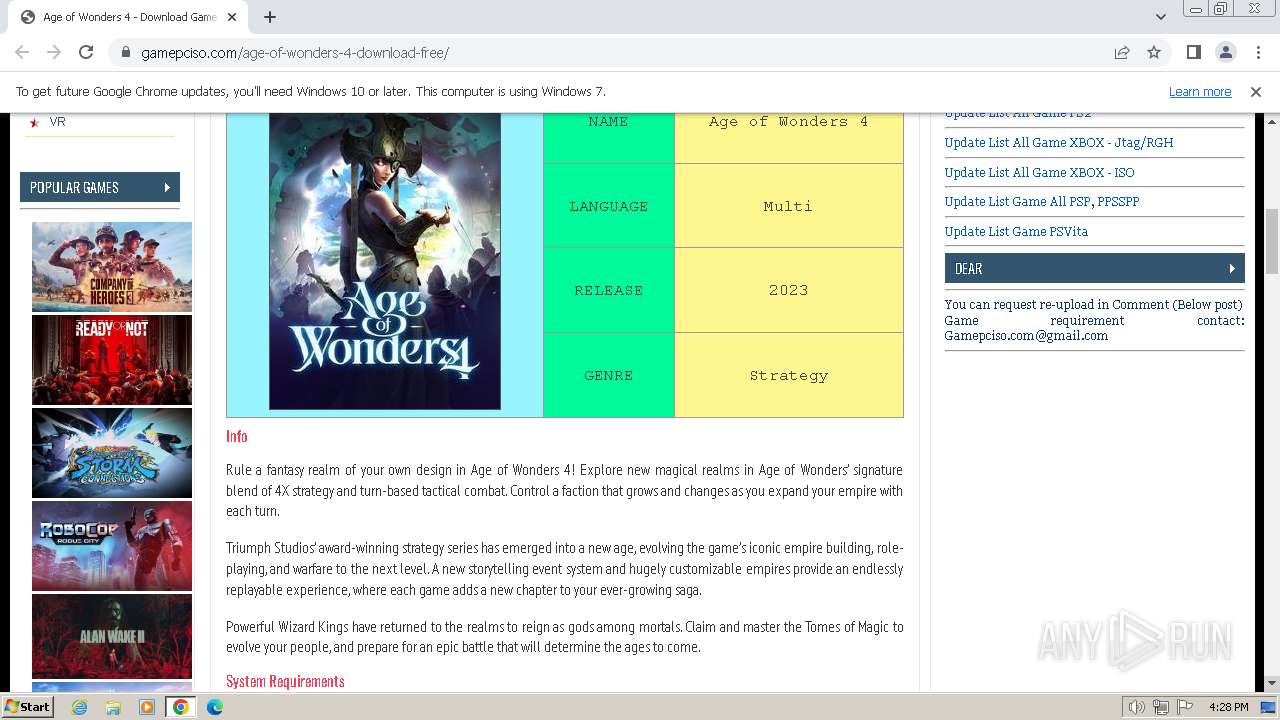Open Company of Heroes 3 thumbnail
This screenshot has width=1280, height=720.
(112, 267)
